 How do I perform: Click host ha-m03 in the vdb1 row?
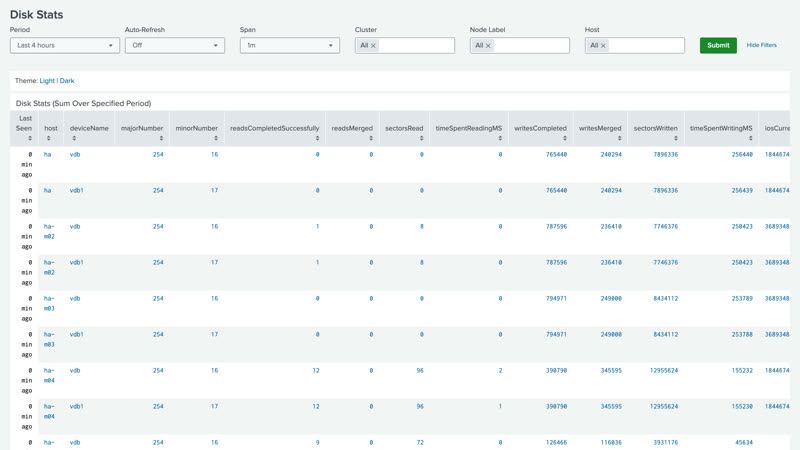point(49,339)
